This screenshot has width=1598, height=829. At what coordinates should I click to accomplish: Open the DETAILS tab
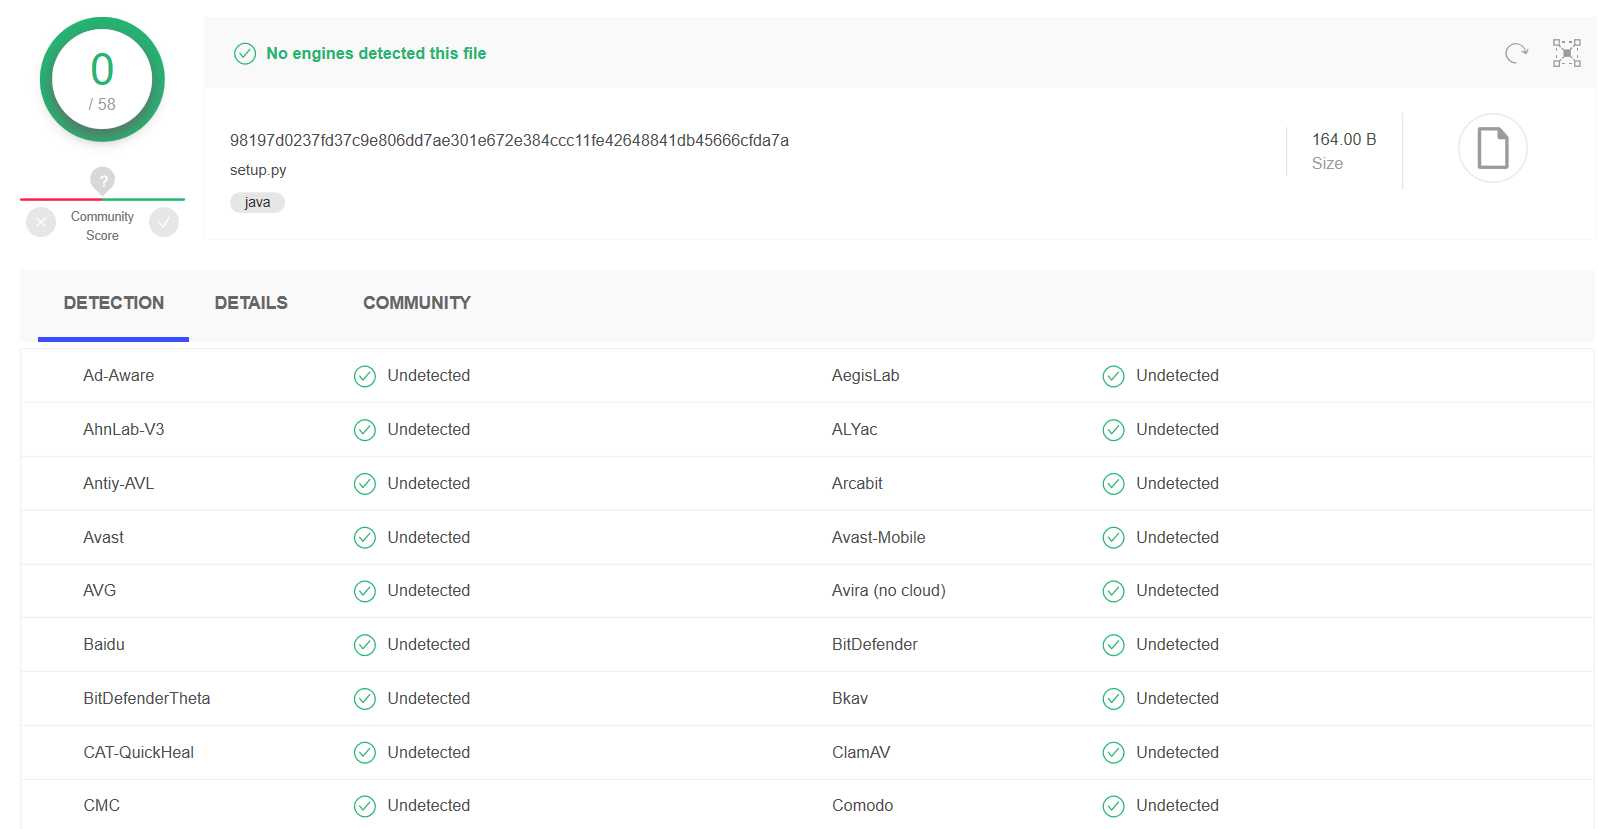(x=251, y=303)
